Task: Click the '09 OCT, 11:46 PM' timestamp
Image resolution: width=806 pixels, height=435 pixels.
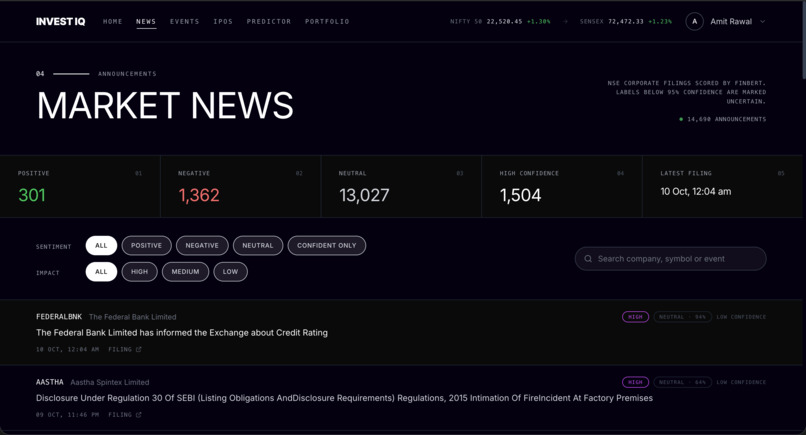Action: coord(67,414)
